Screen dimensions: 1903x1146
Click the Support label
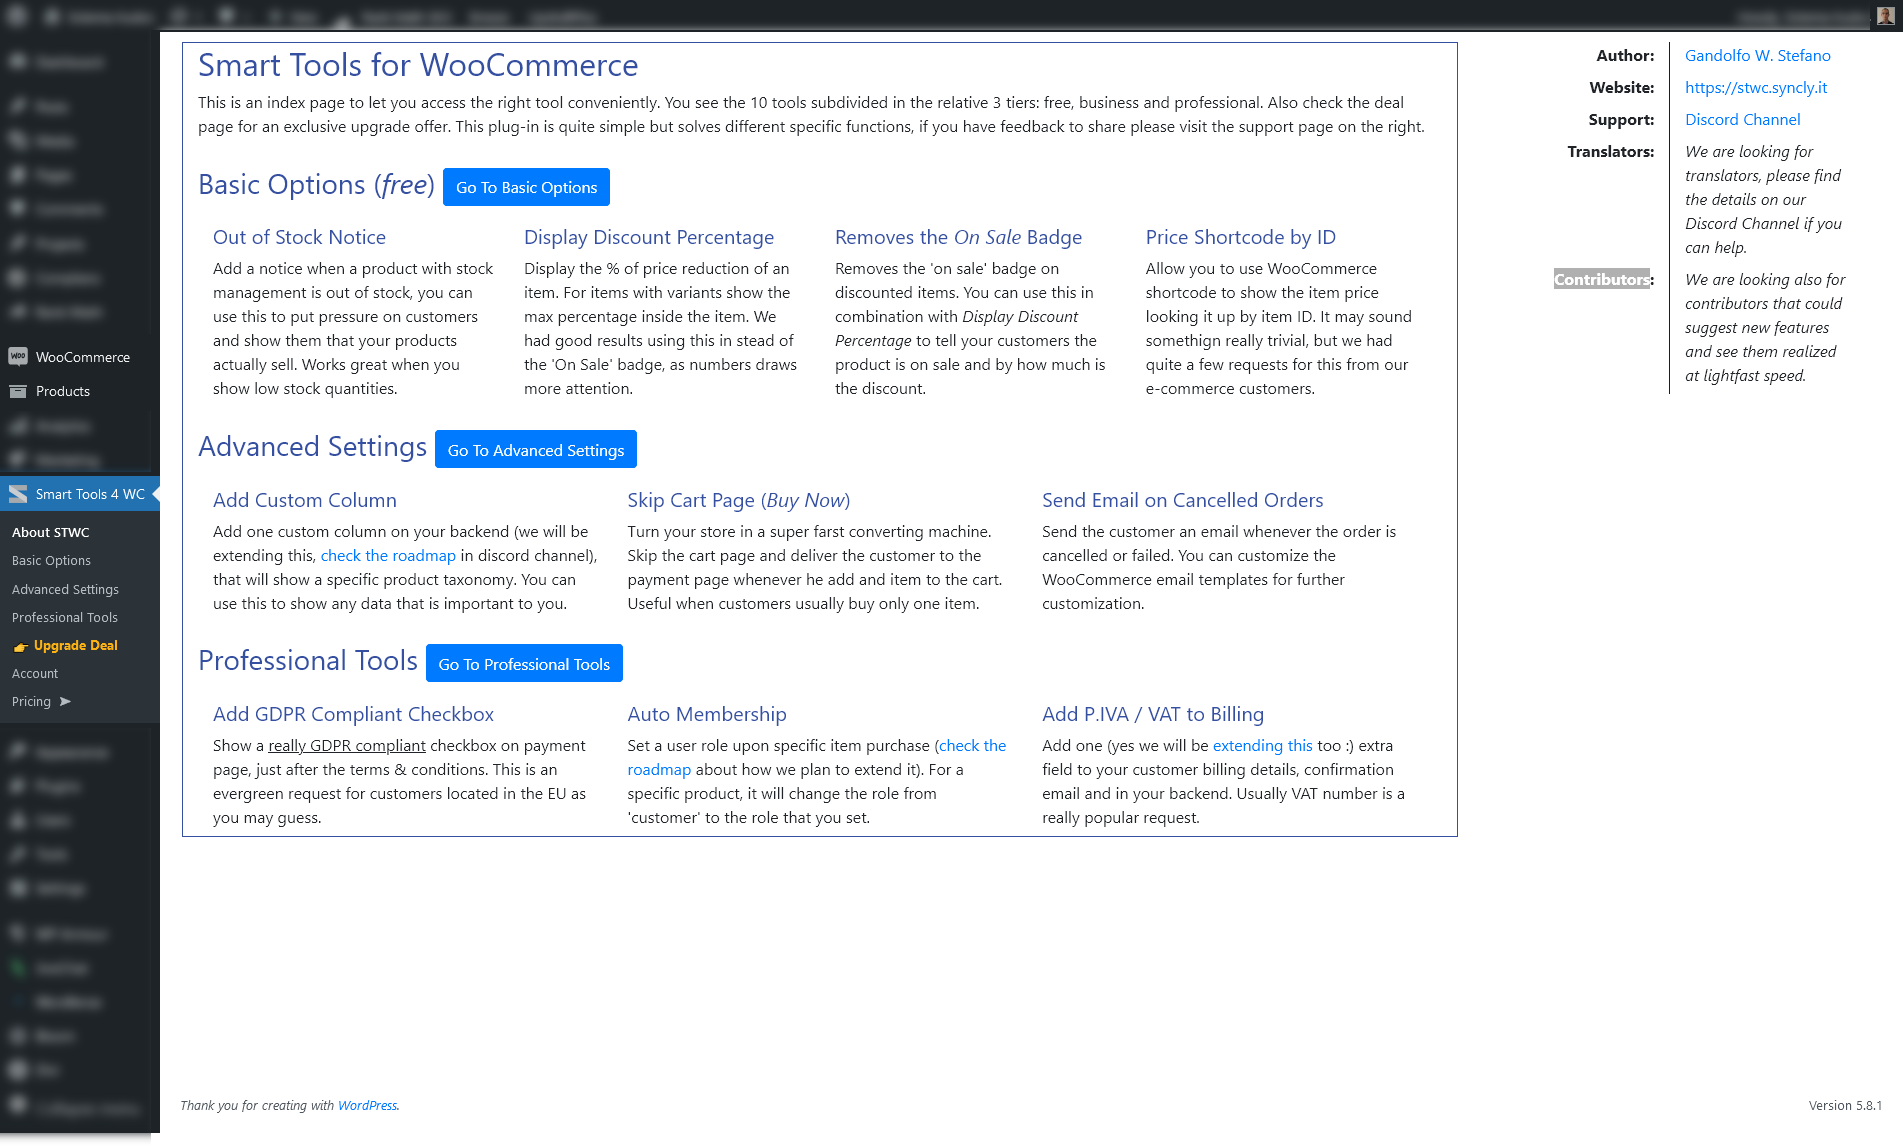point(1621,120)
